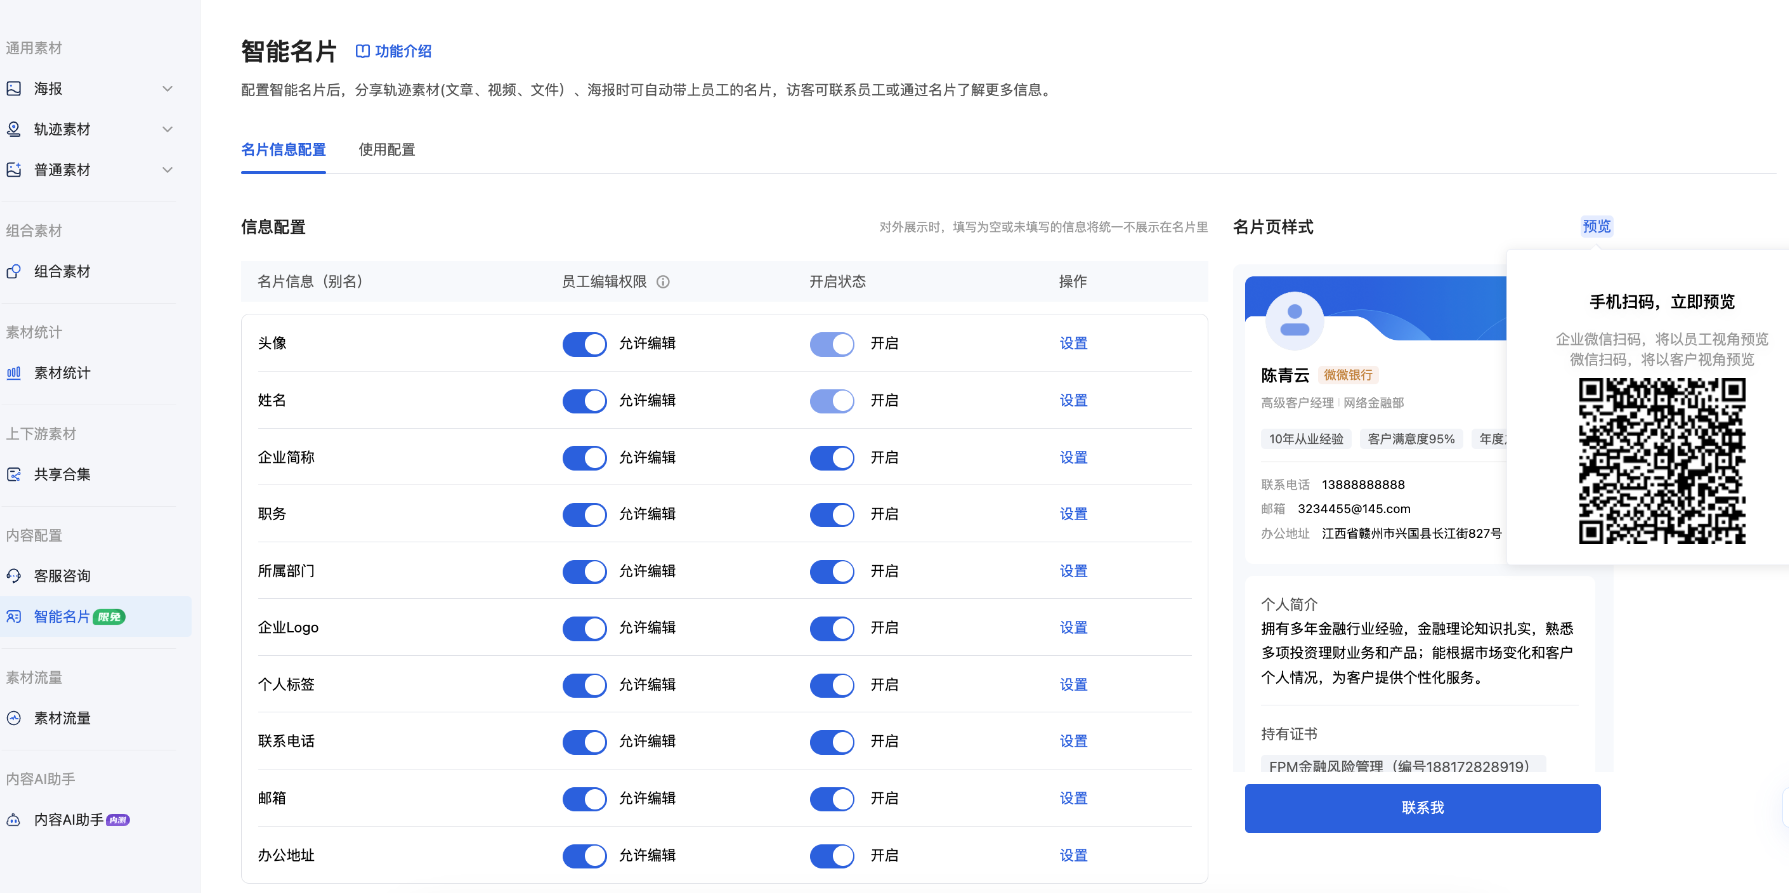Viewport: 1789px width, 893px height.
Task: Click the phone number 13888888888
Action: click(1363, 485)
